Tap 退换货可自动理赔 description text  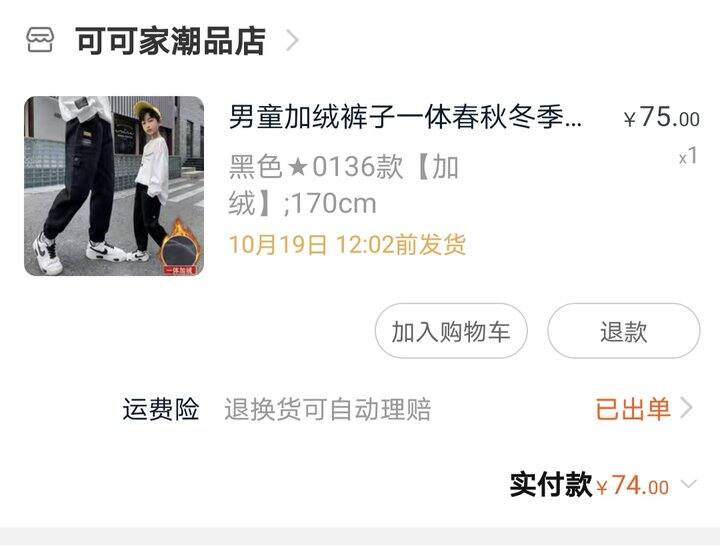click(x=327, y=409)
